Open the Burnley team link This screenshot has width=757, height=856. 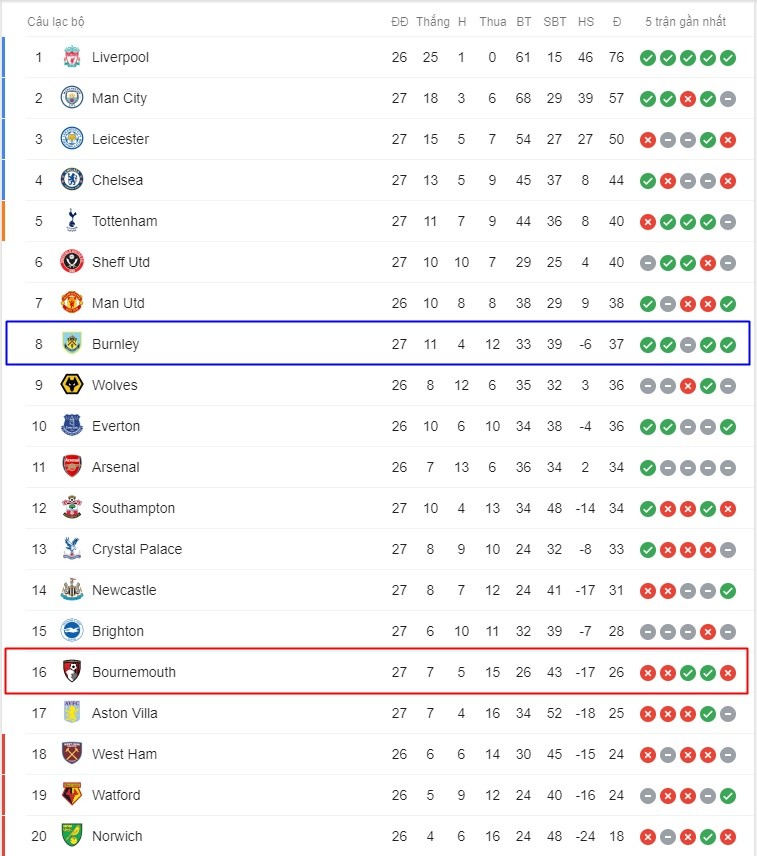point(115,344)
